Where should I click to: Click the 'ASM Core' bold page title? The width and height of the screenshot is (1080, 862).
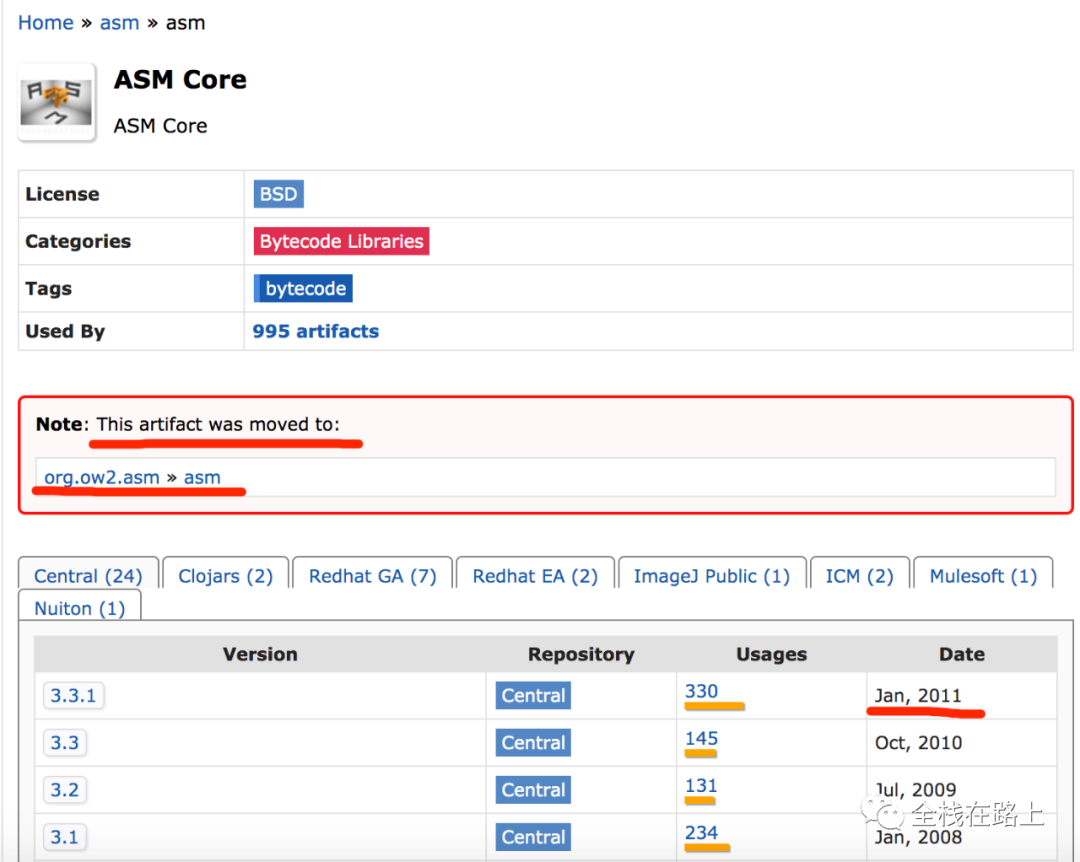click(x=180, y=79)
